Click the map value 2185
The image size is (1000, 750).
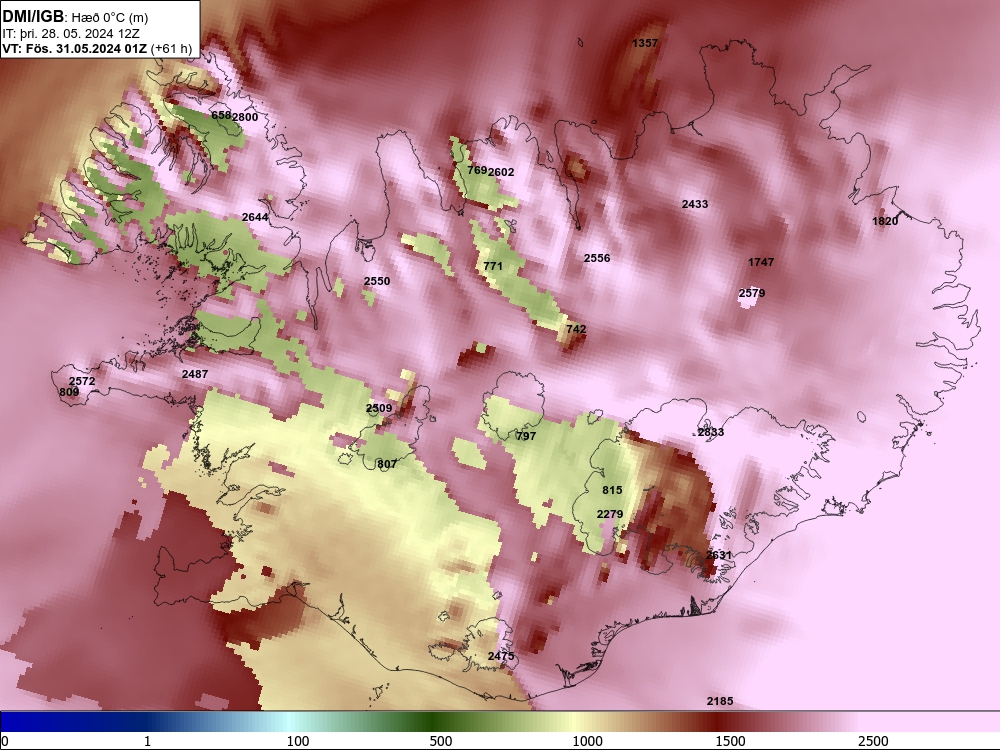coord(719,701)
